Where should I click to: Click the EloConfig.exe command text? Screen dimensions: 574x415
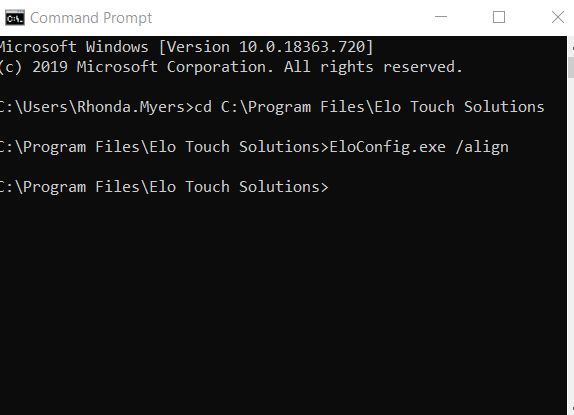pyautogui.click(x=387, y=147)
